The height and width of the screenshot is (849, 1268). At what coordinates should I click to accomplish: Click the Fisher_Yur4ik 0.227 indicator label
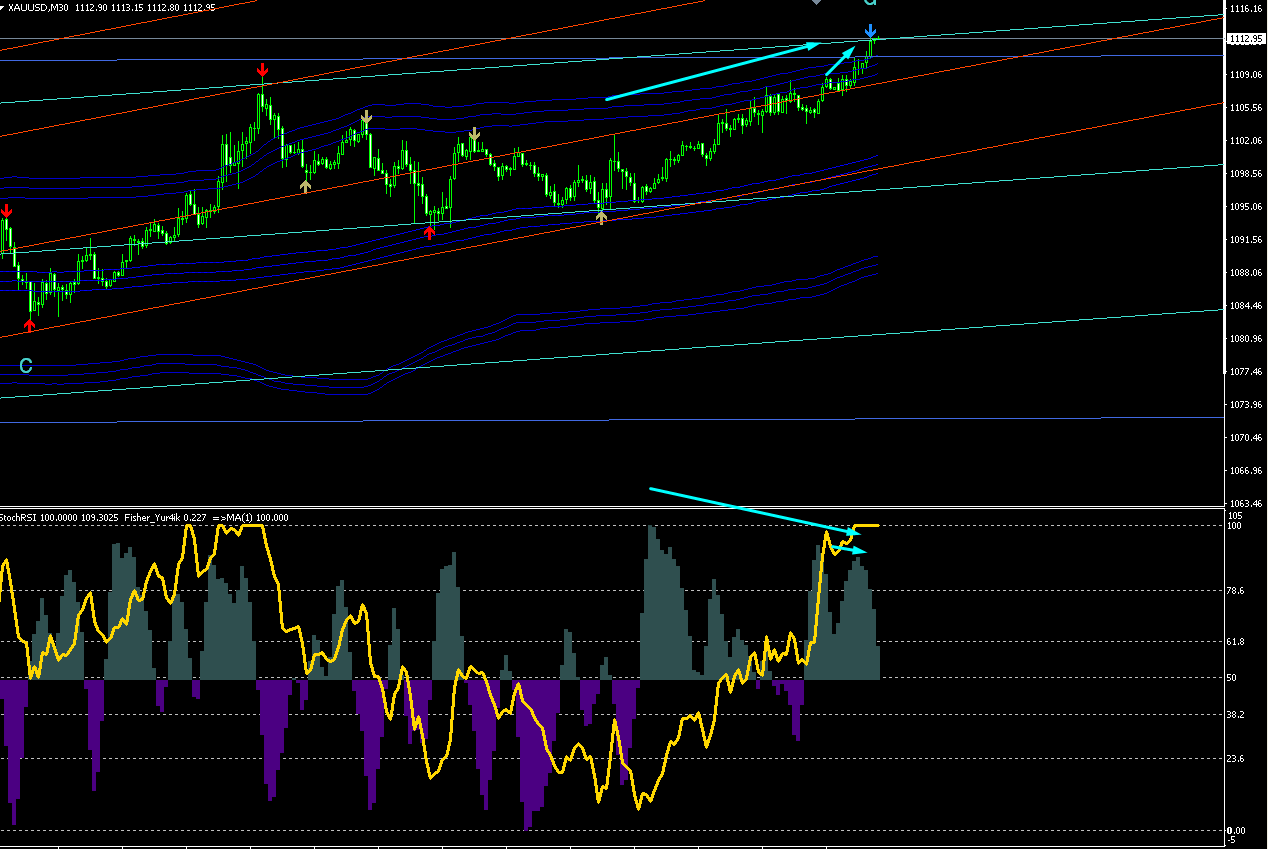165,518
